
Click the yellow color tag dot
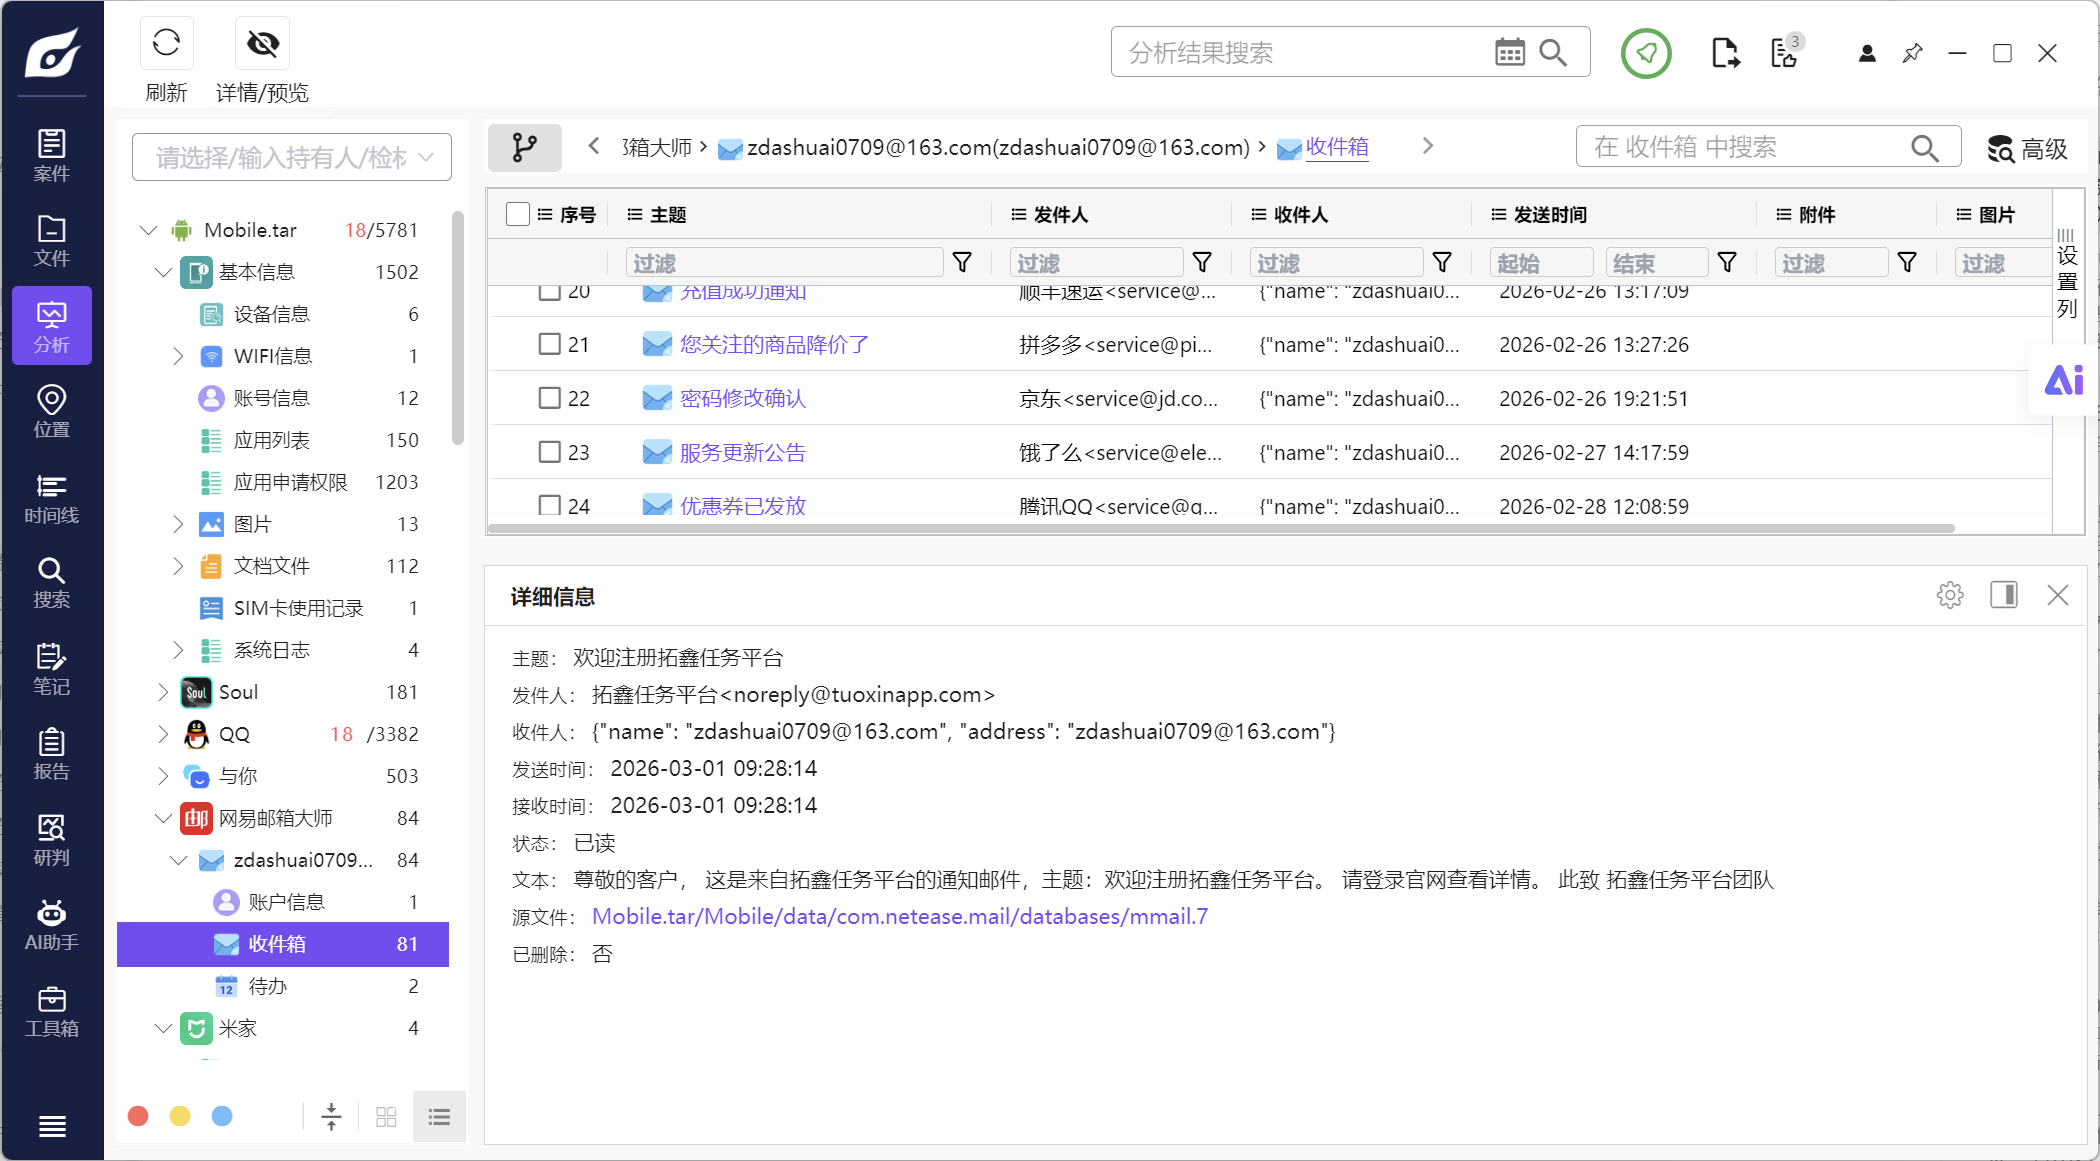pyautogui.click(x=180, y=1116)
